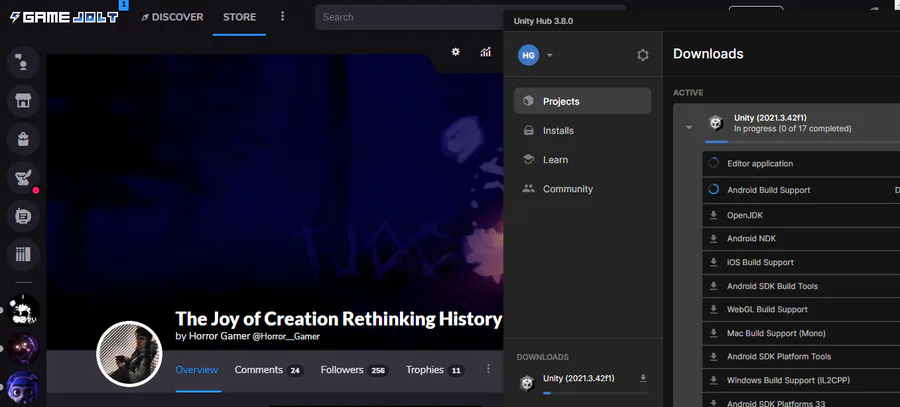This screenshot has width=900, height=407.
Task: Open the game library sidebar icon
Action: pos(23,254)
